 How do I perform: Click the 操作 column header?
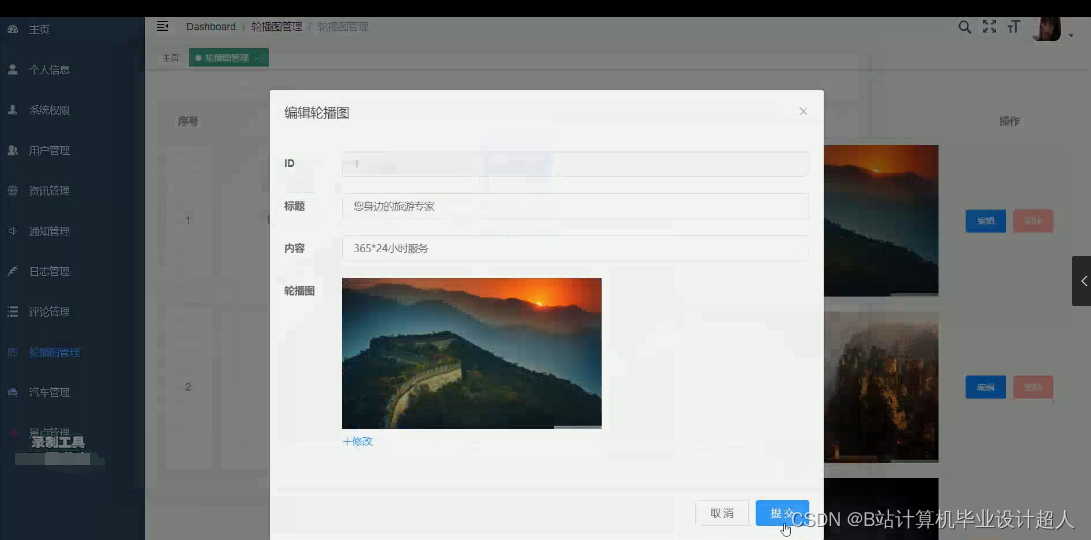point(1009,121)
